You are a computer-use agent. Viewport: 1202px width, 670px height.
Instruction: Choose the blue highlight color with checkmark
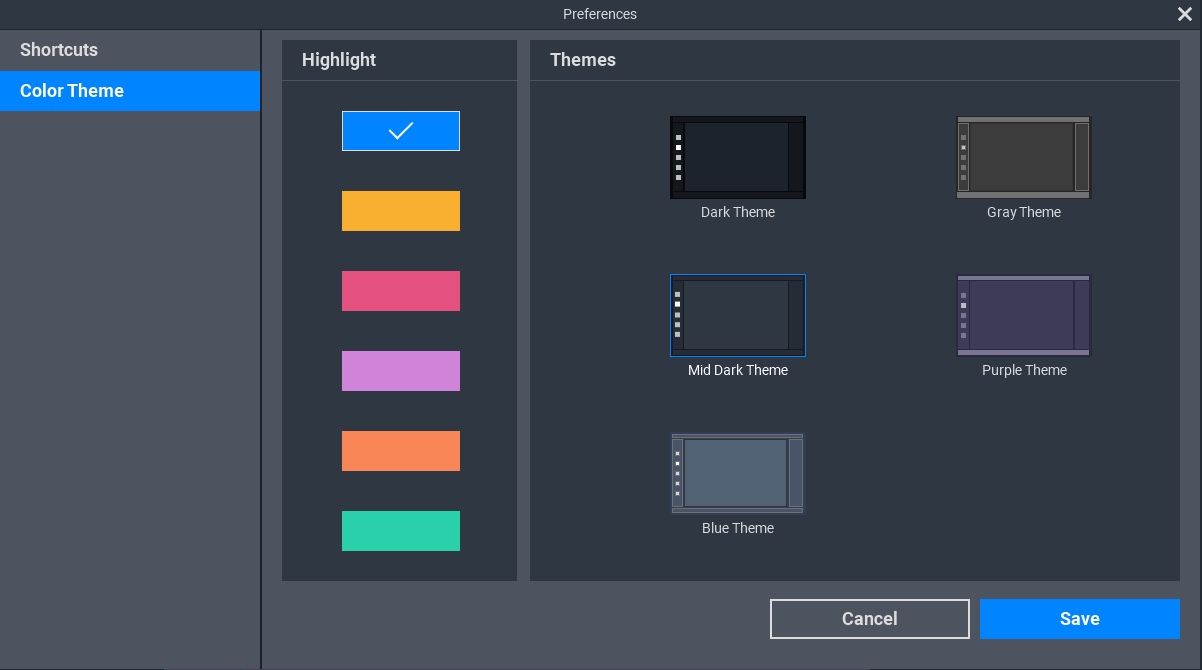pyautogui.click(x=400, y=131)
